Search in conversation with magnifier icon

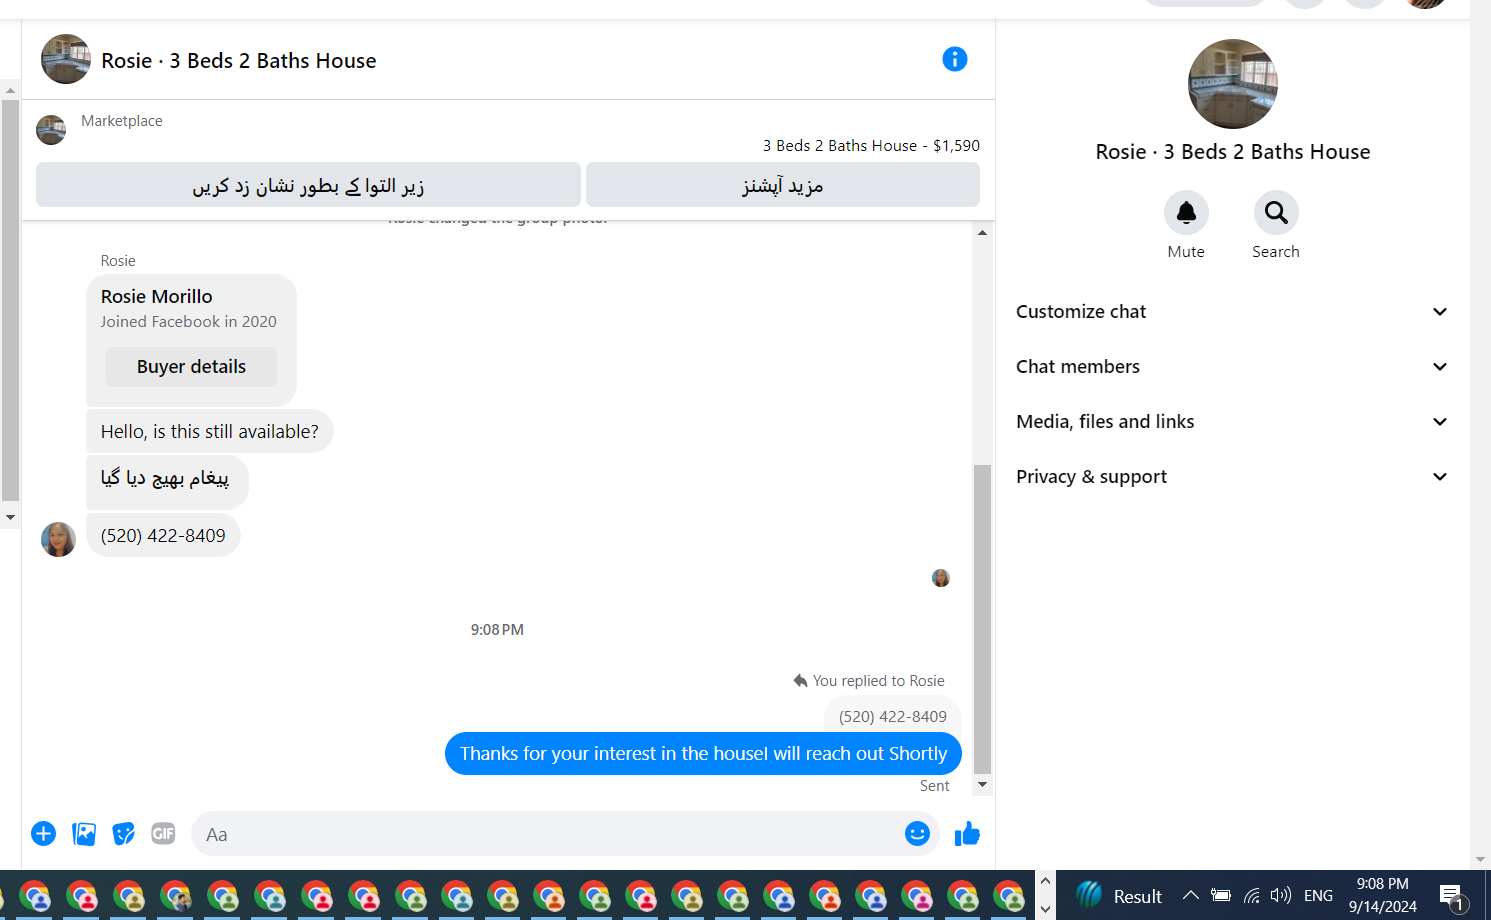[1276, 212]
